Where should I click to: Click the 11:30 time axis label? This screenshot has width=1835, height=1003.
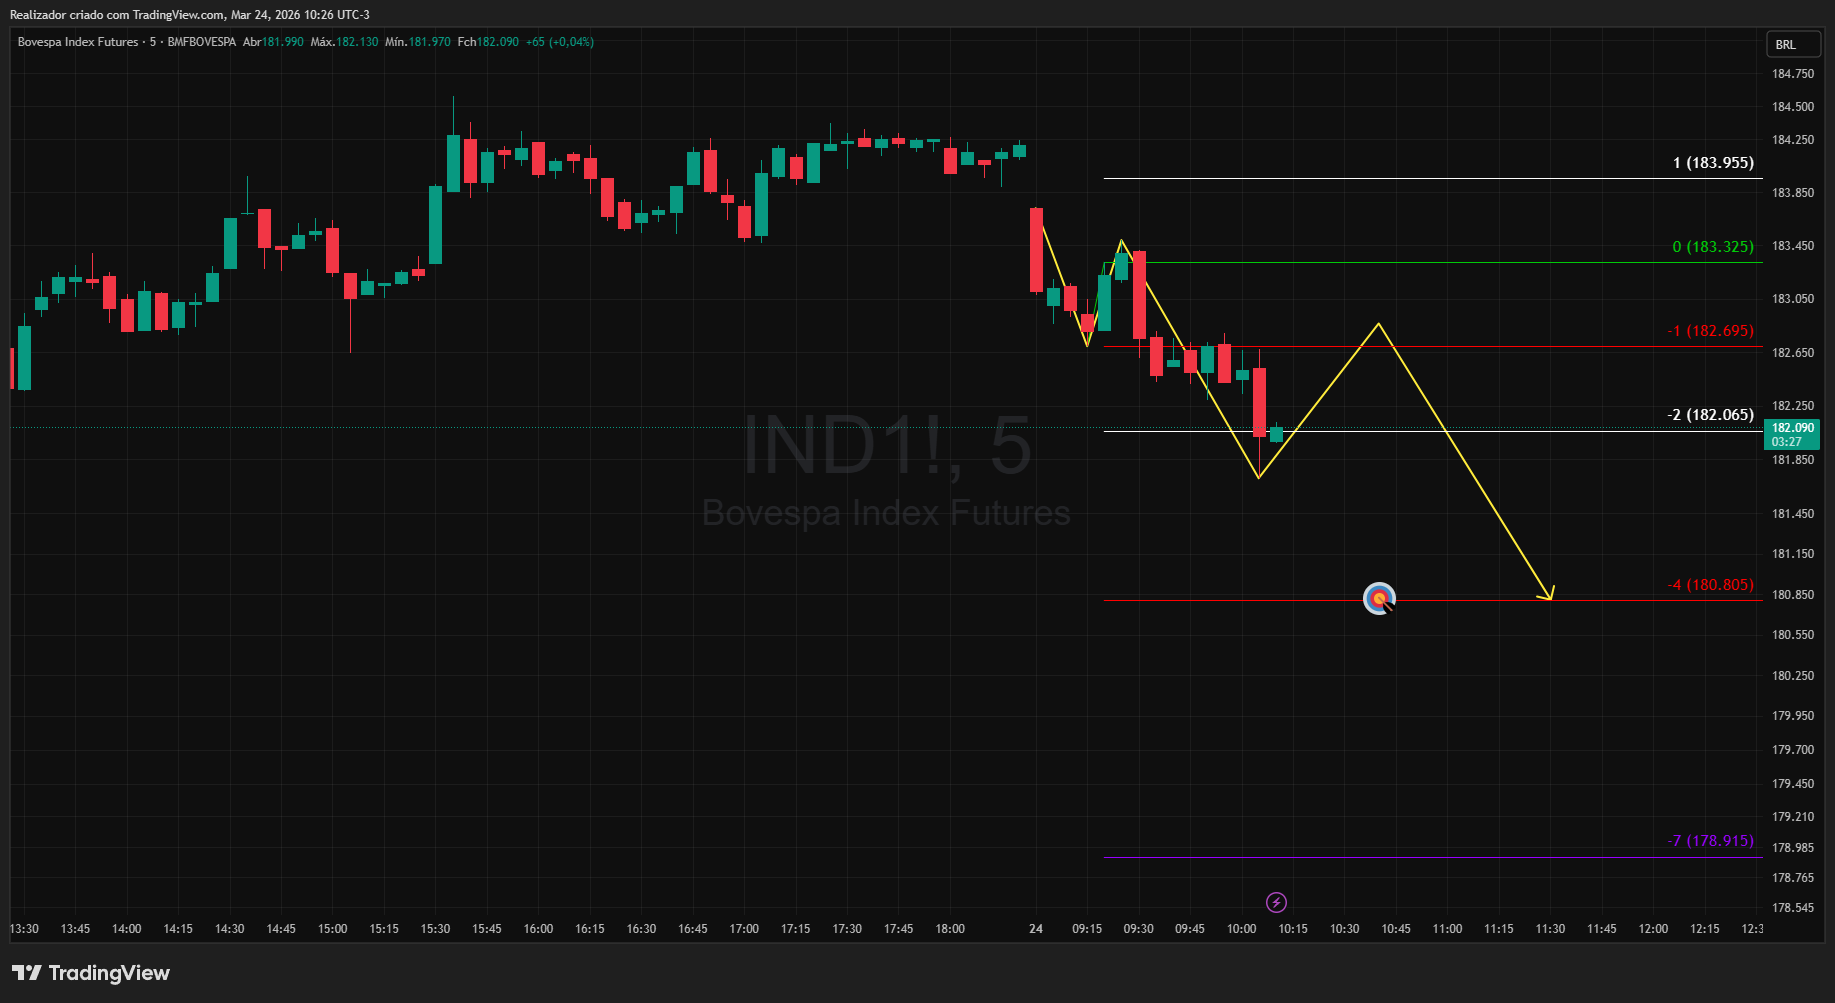point(1550,929)
